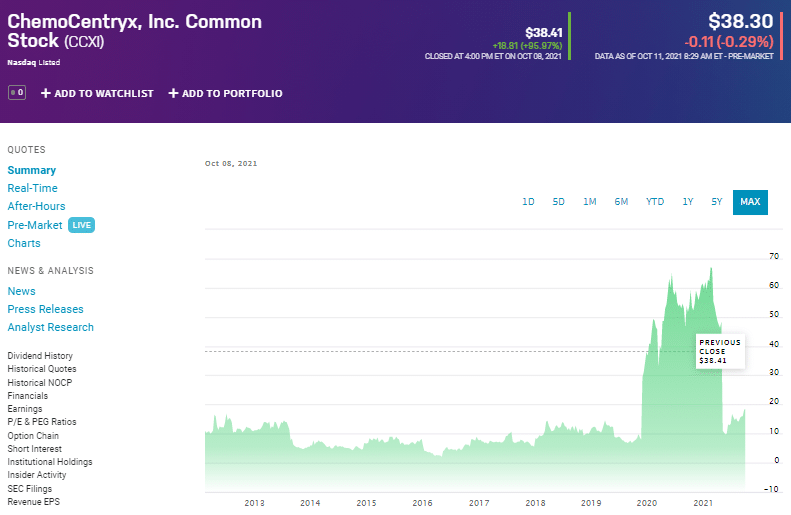Click the plus icon beside Add to Watchlist
Screen dimensions: 791x515
[x=45, y=93]
